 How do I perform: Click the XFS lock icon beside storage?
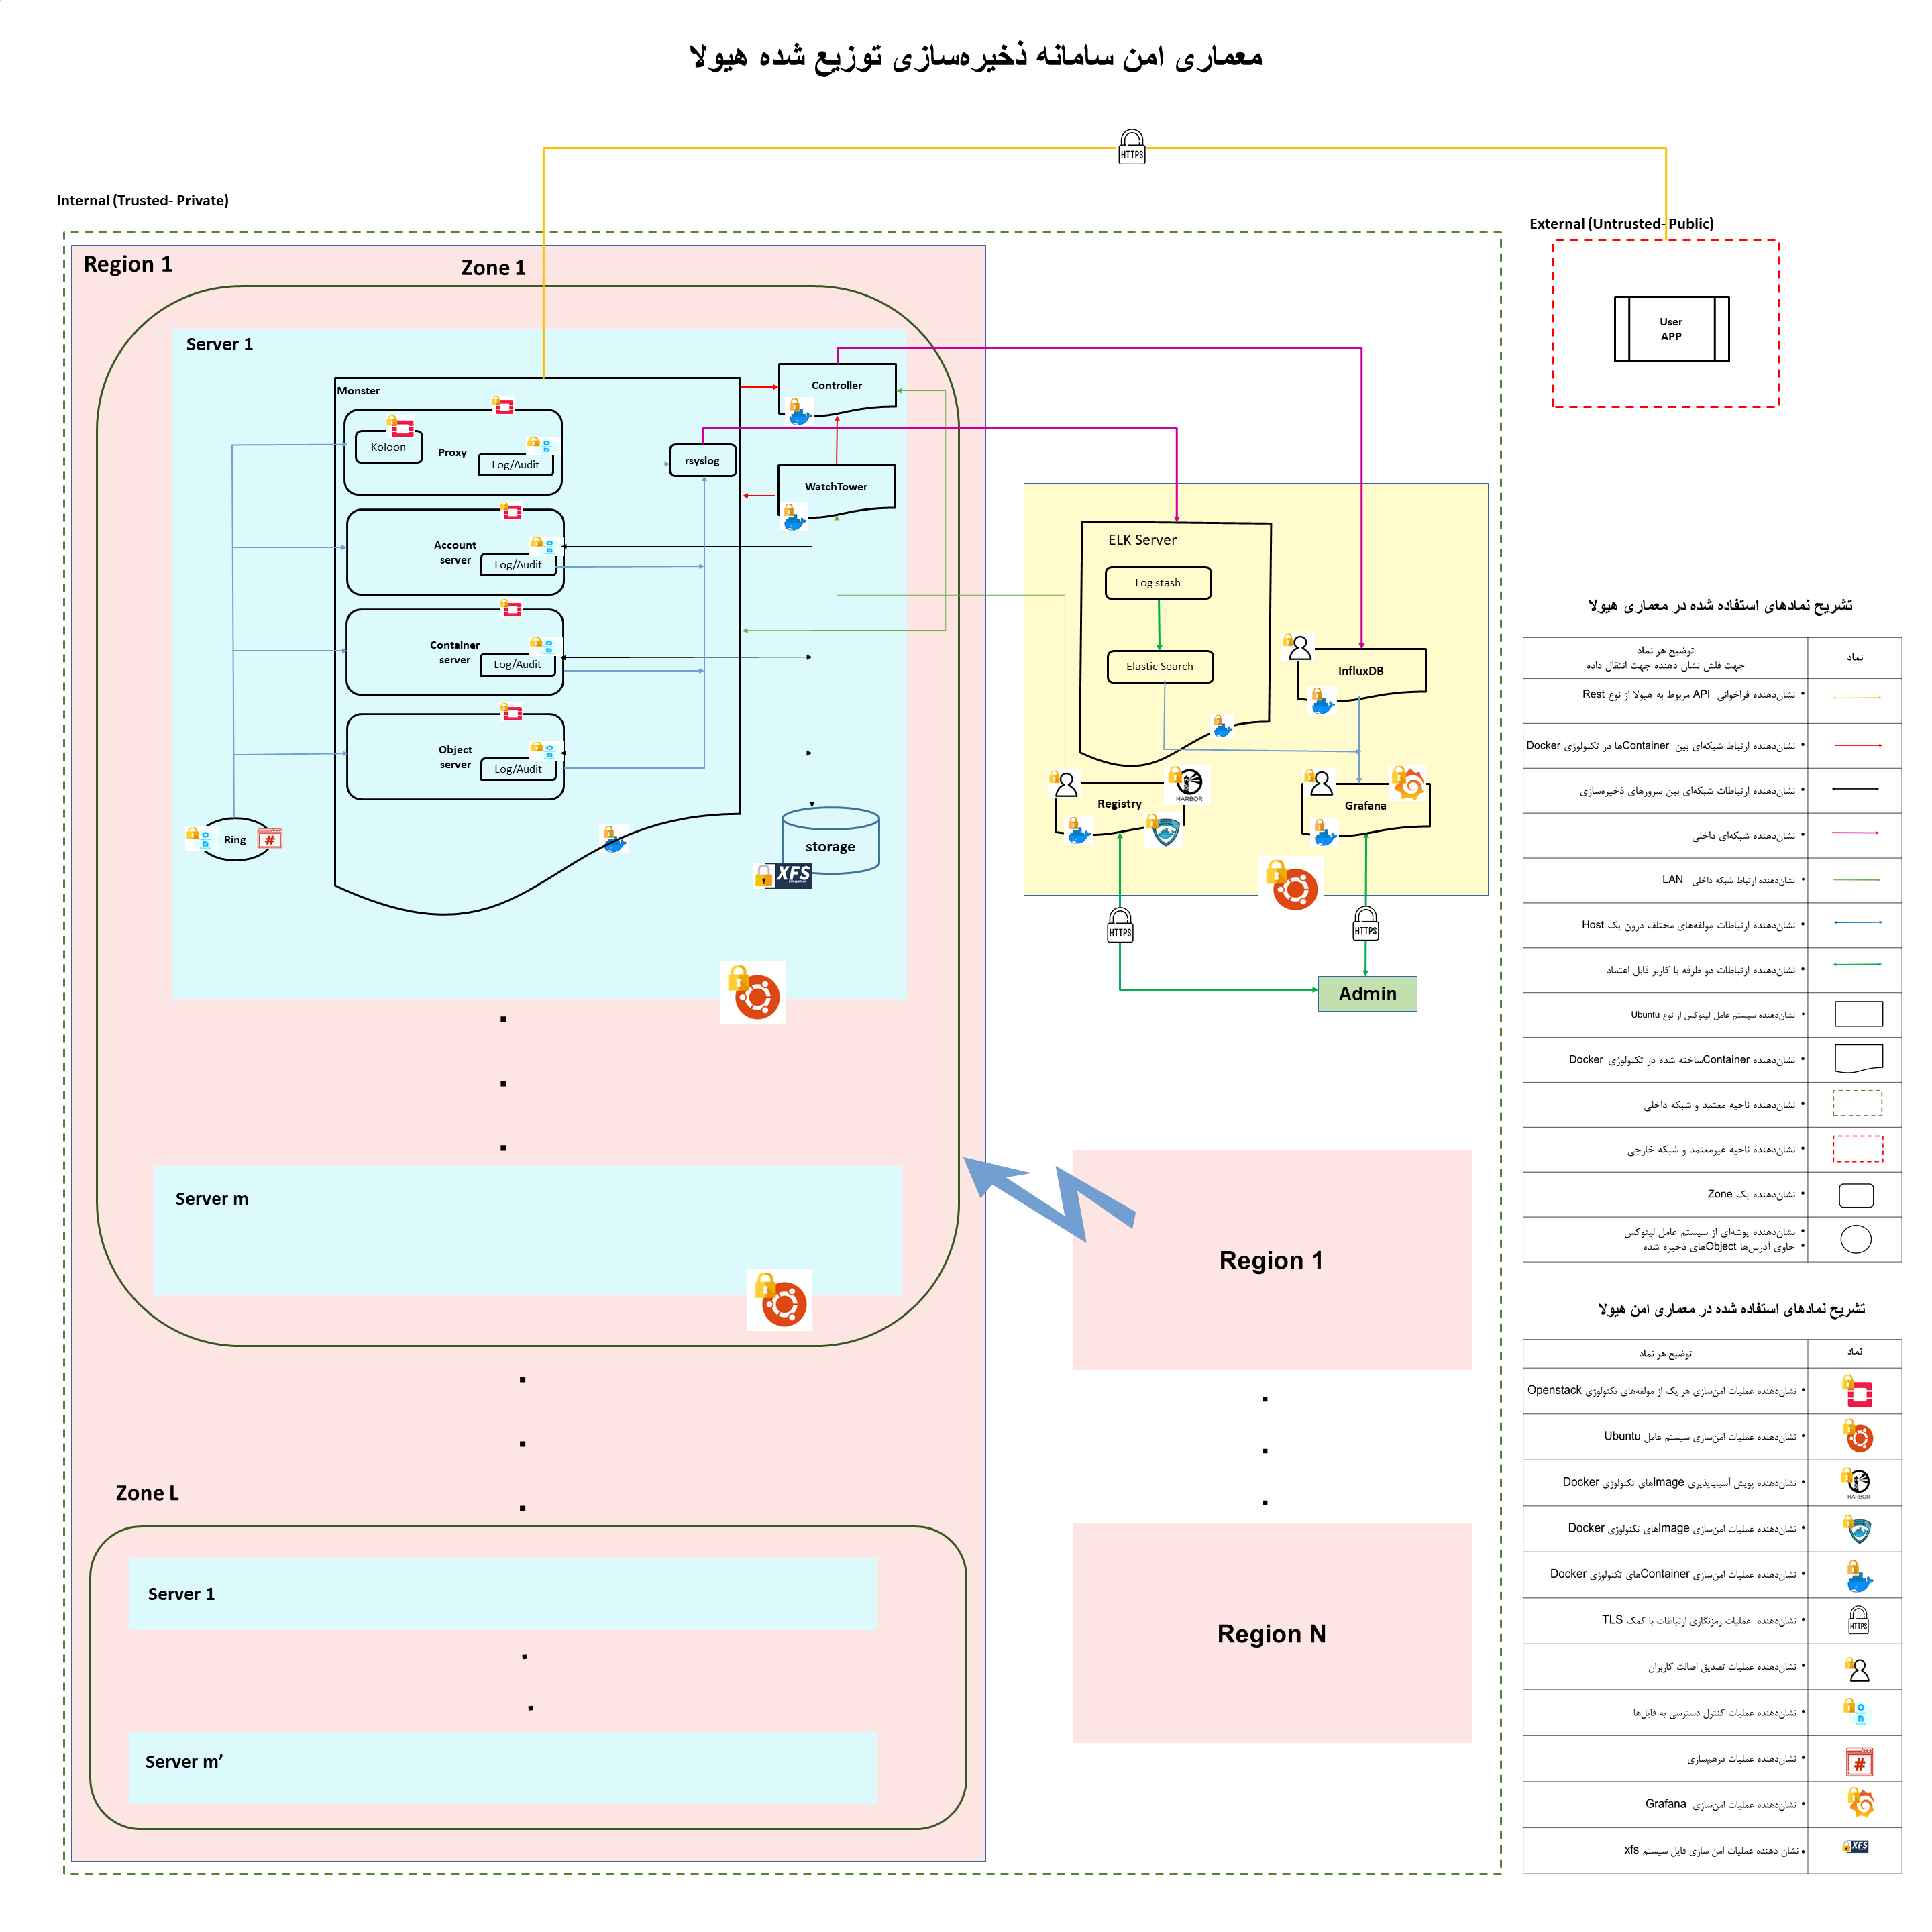click(783, 876)
